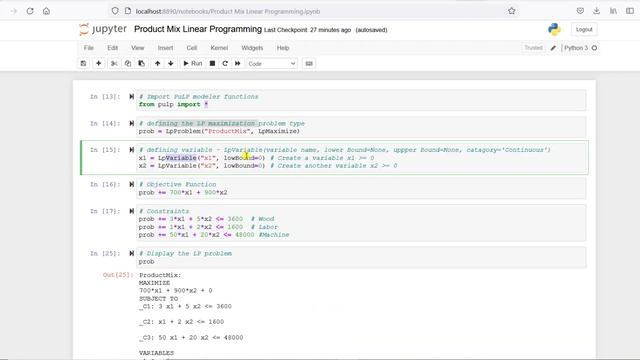Run cell In [15] with its run marker
Image resolution: width=640 pixels, height=360 pixels.
click(131, 150)
